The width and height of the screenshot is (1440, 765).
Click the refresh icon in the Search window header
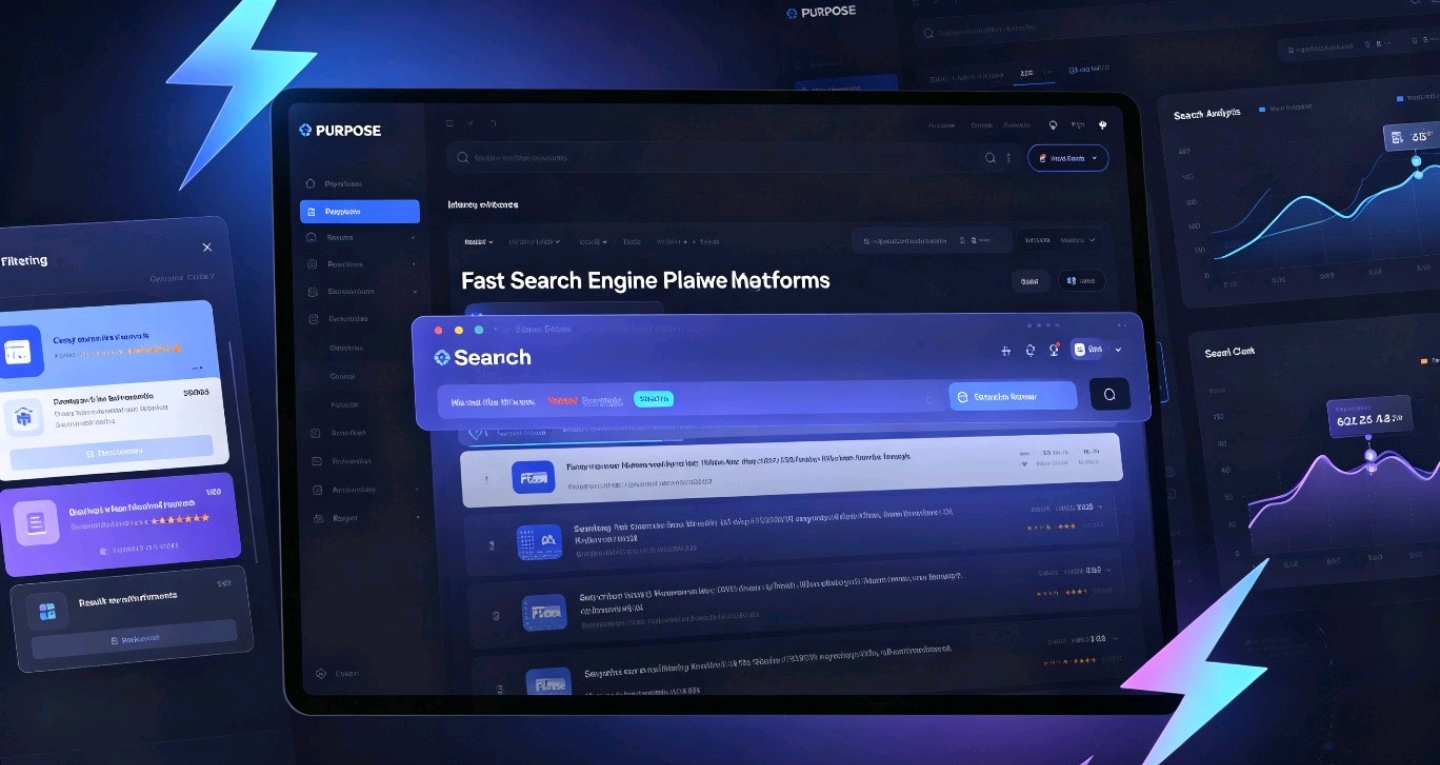1030,351
